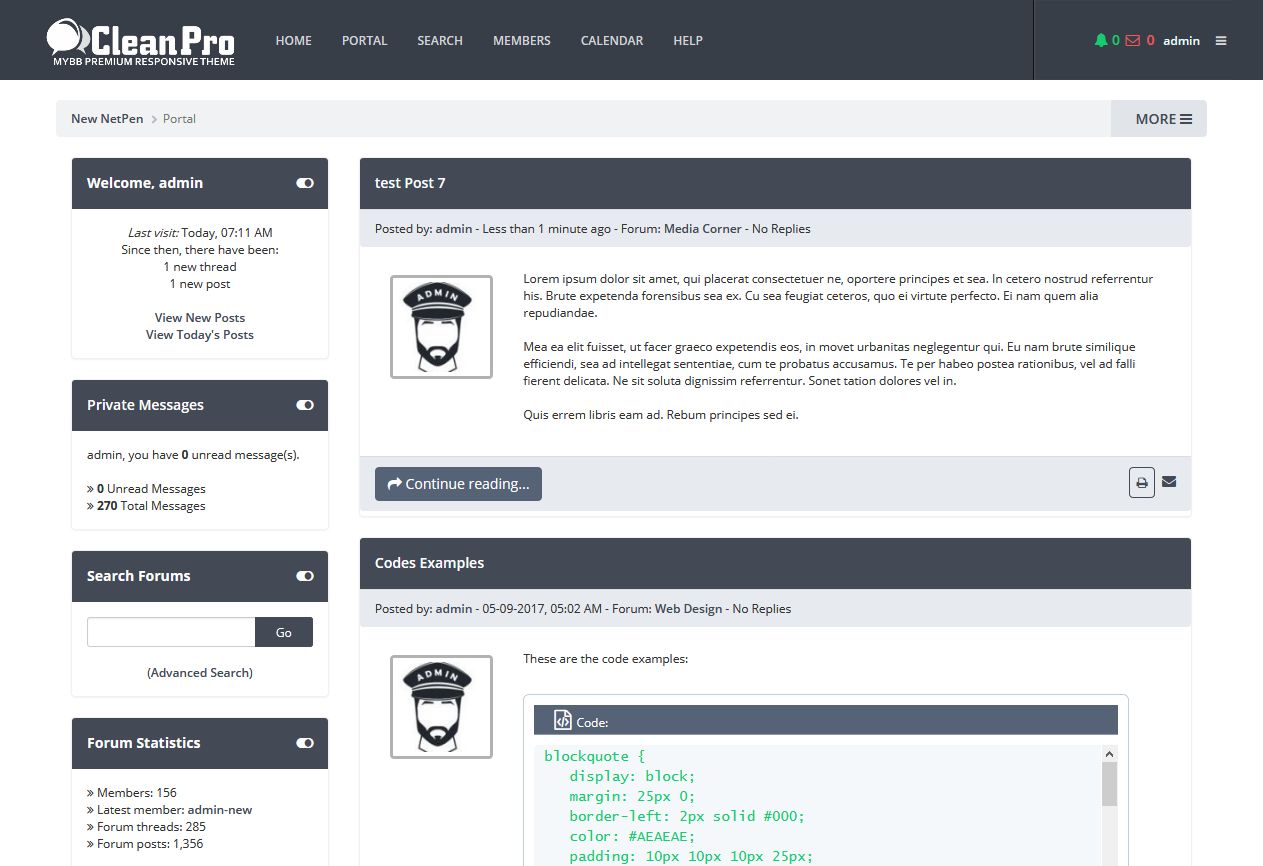The height and width of the screenshot is (866, 1263).
Task: Click the email envelope icon on test Post 7
Action: 1169,482
